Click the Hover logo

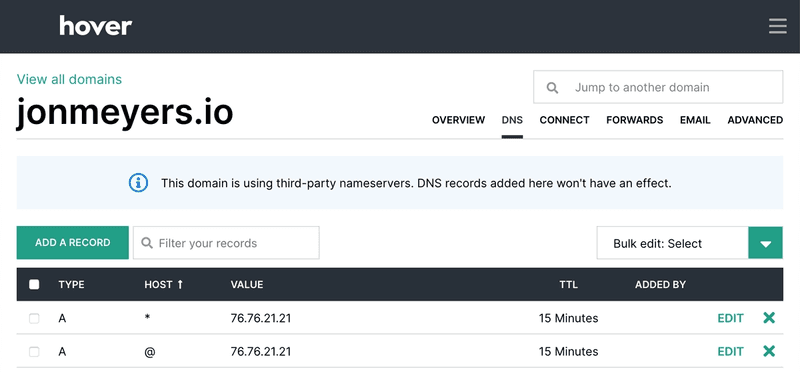click(x=95, y=26)
